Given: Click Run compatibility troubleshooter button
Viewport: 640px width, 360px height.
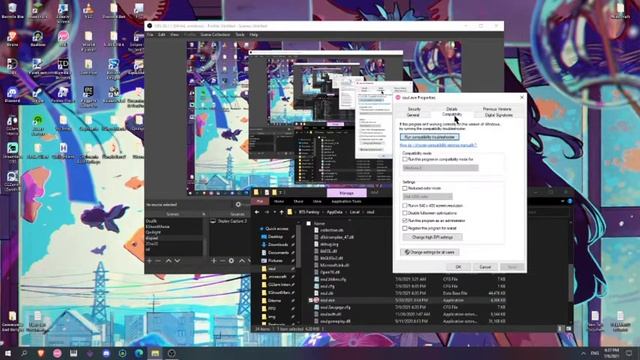Looking at the screenshot, I should [429, 137].
